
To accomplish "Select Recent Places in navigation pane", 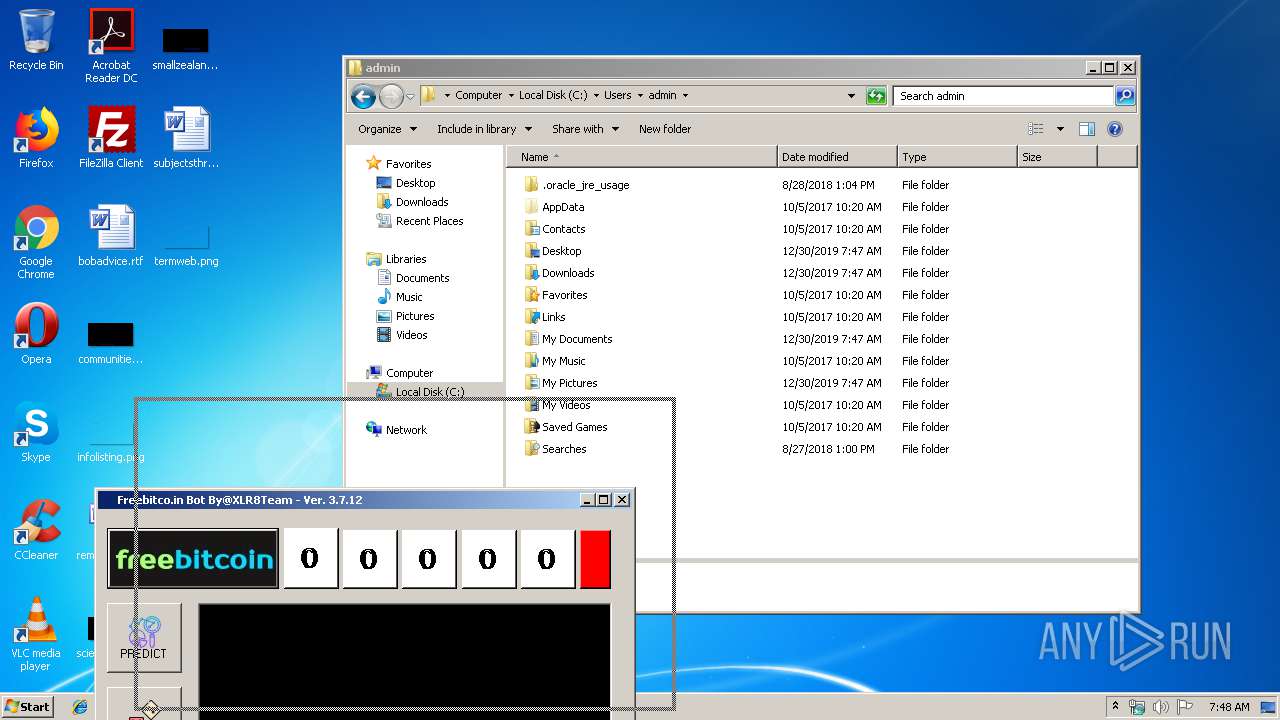I will [429, 221].
